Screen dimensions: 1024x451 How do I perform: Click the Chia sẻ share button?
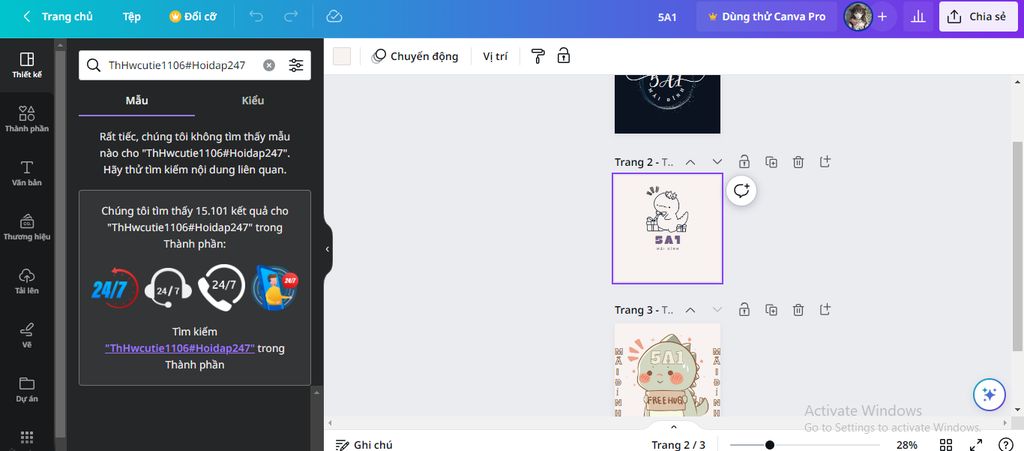click(976, 16)
